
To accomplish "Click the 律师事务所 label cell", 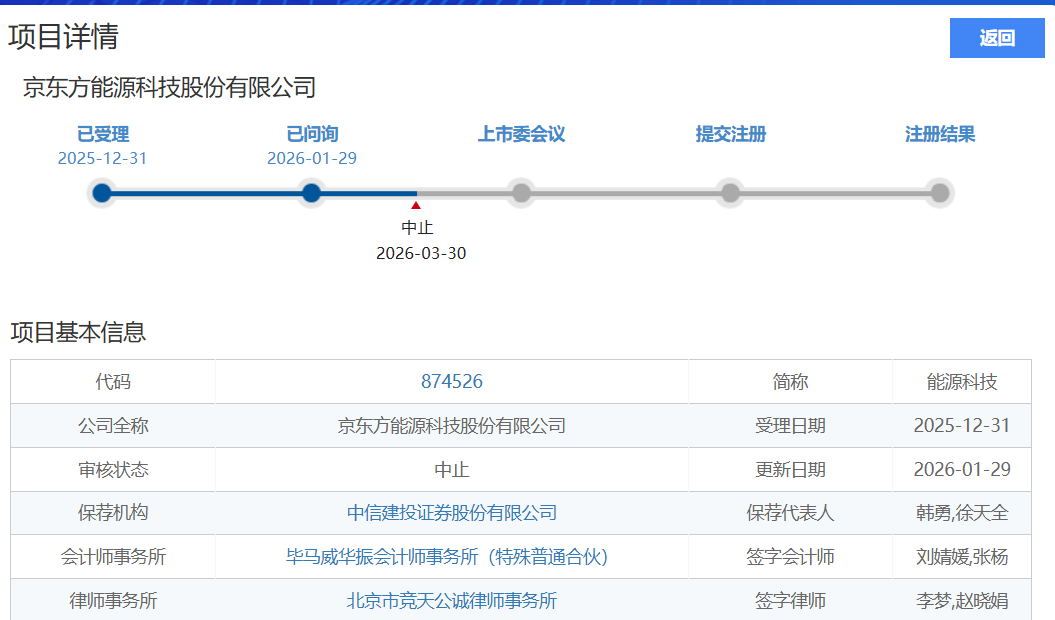I will pos(113,600).
